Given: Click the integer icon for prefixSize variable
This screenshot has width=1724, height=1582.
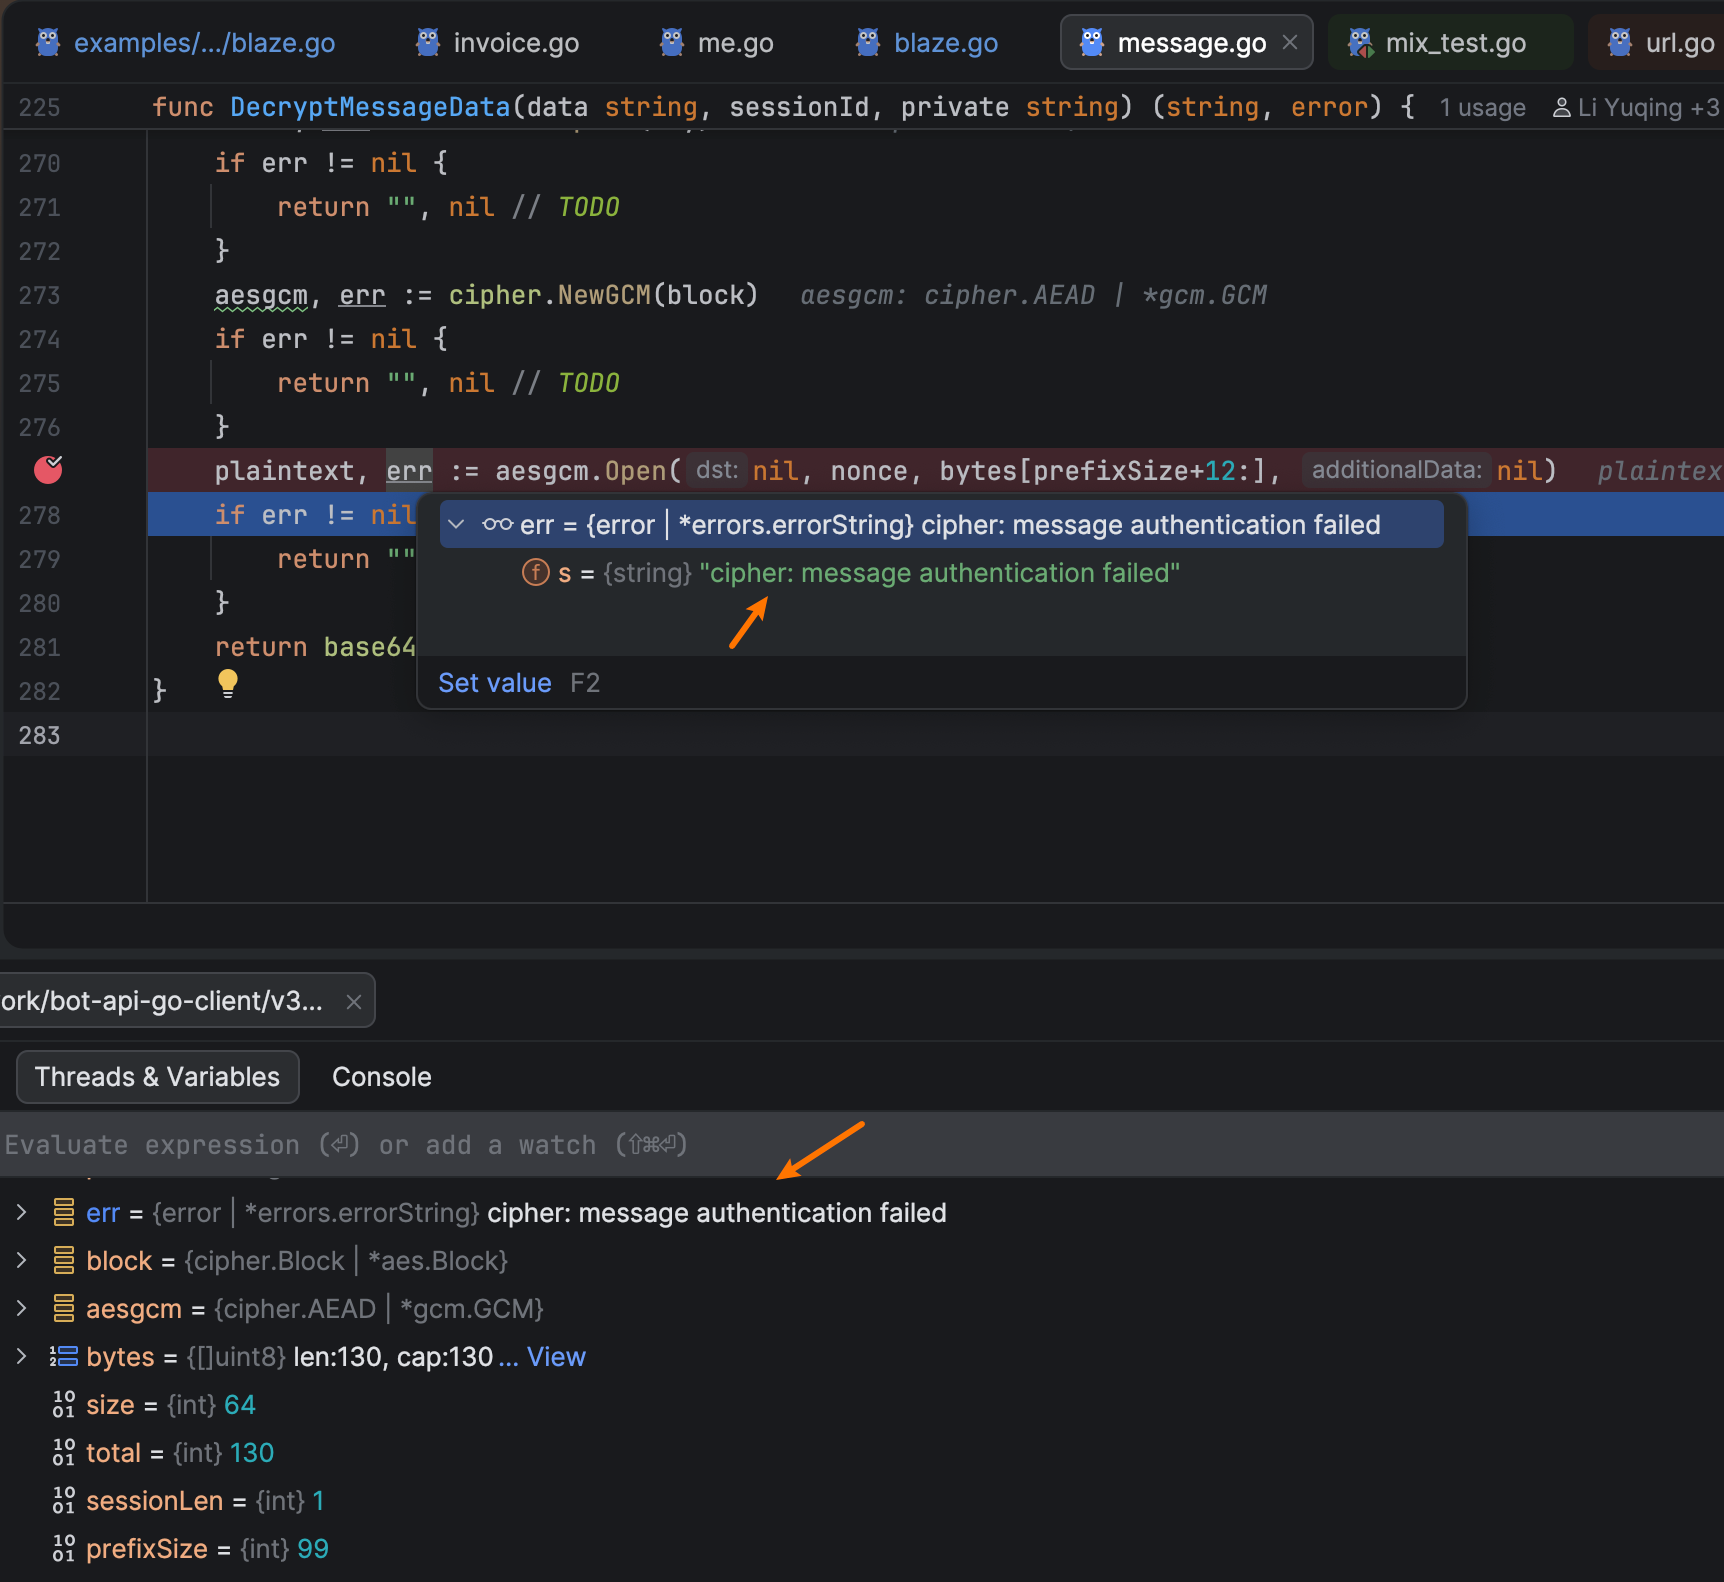Looking at the screenshot, I should tap(63, 1549).
